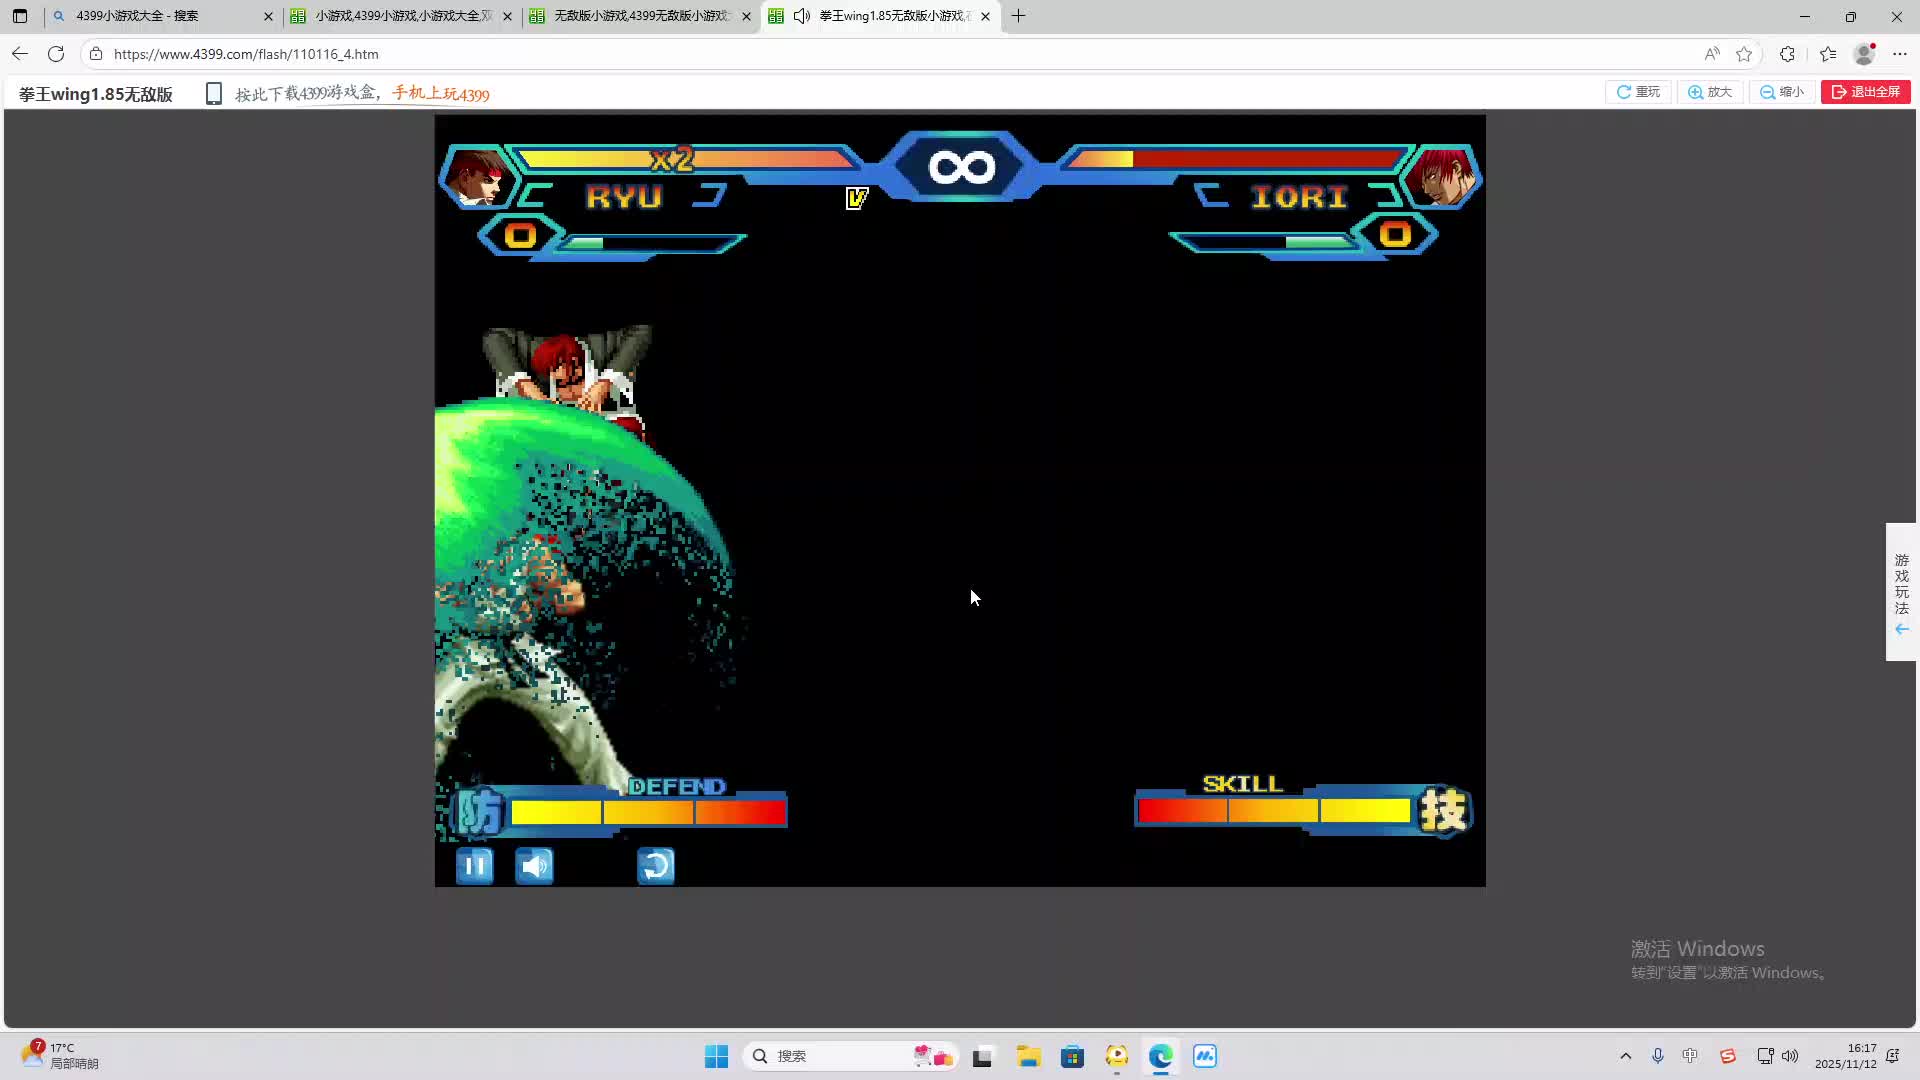Click the game restart arrow icon
This screenshot has width=1920, height=1080.
click(655, 866)
